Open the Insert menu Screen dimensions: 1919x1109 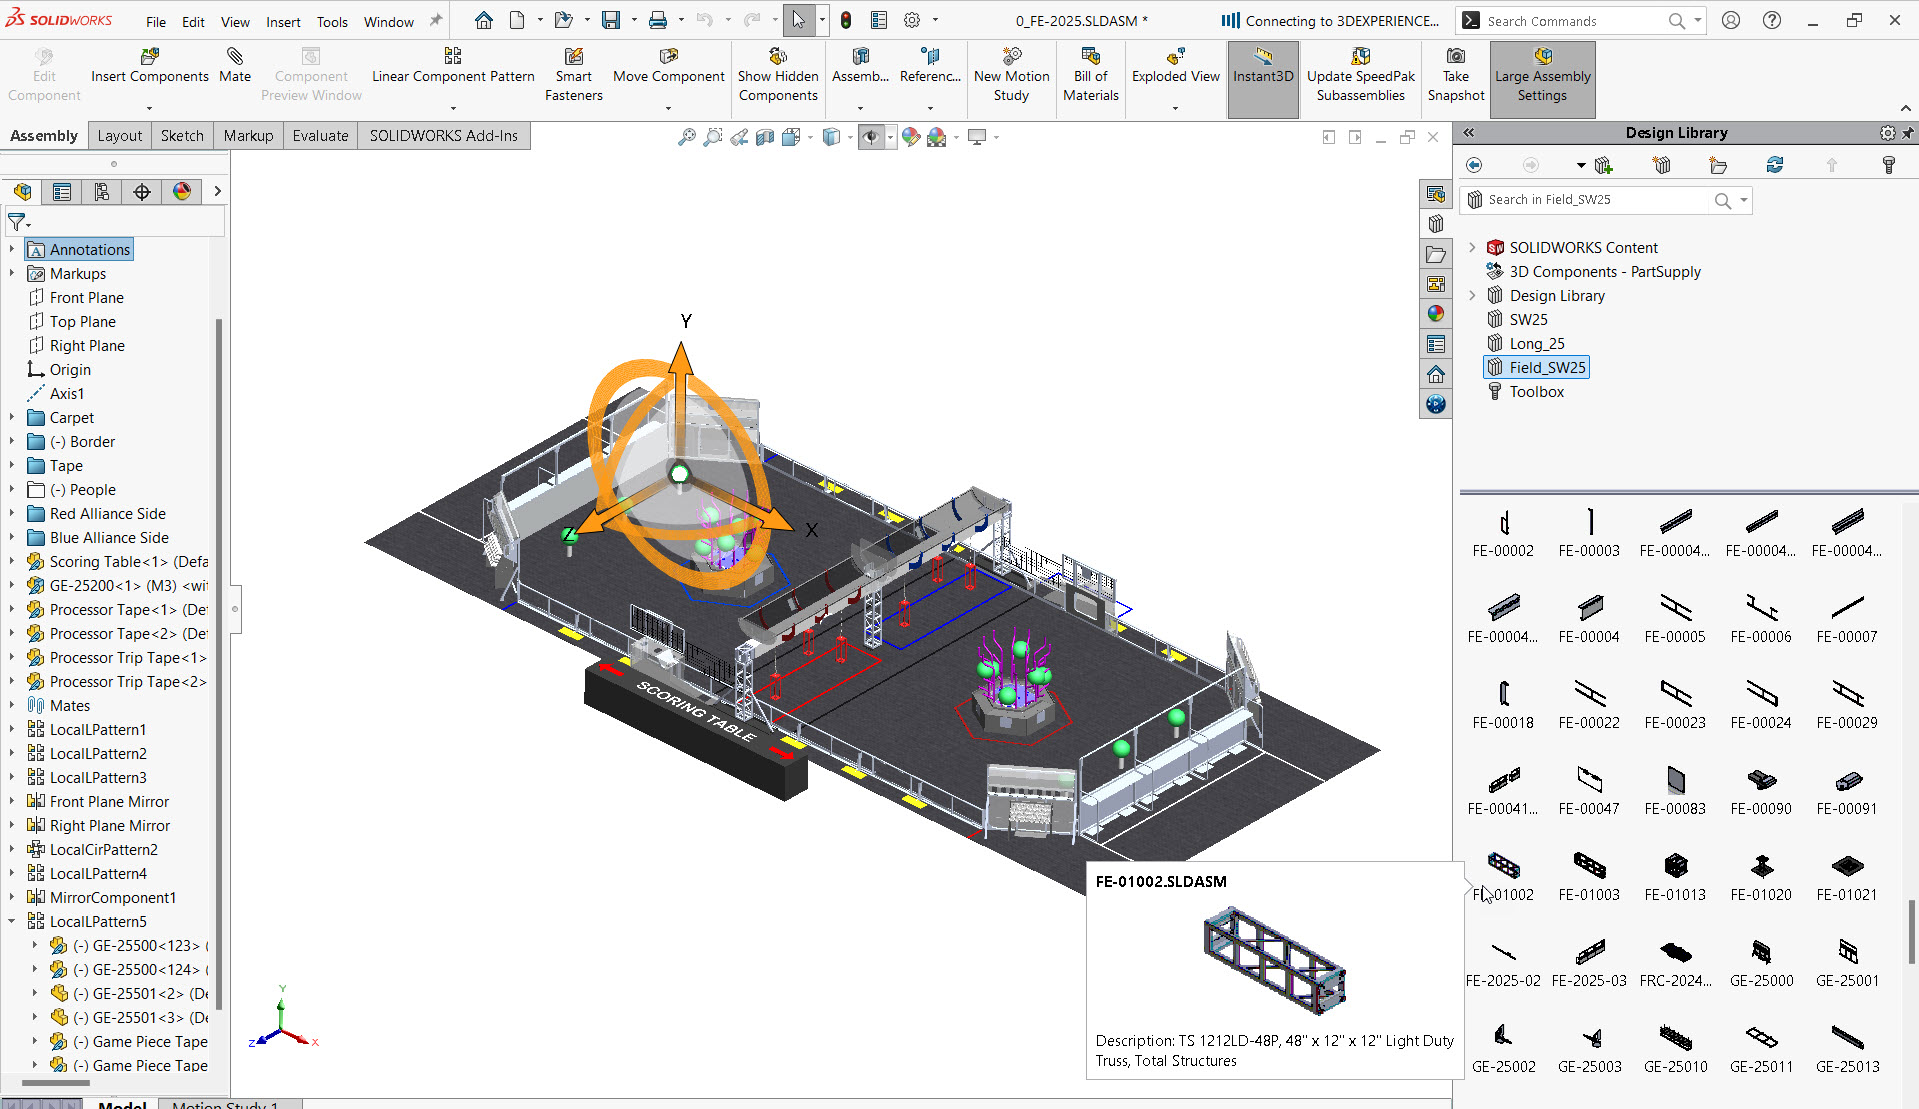tap(283, 21)
